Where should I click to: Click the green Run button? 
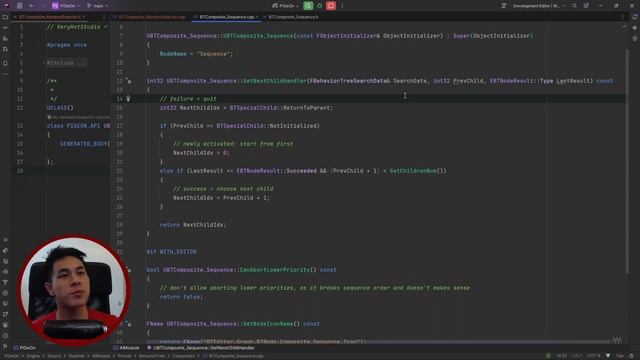(308, 6)
